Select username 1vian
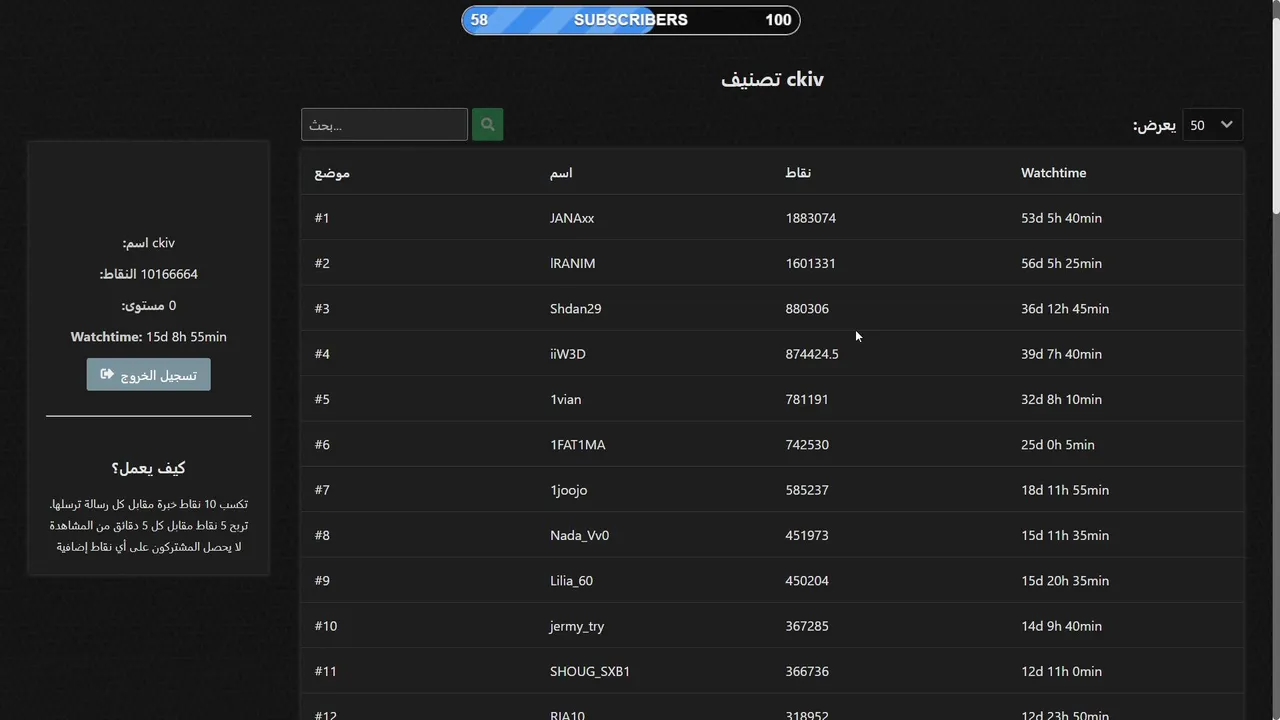The image size is (1280, 720). (565, 399)
